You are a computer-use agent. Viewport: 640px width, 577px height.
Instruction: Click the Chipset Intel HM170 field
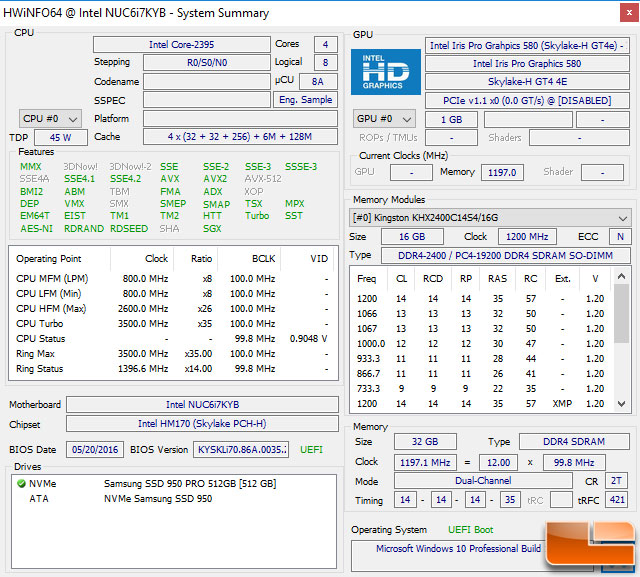202,424
